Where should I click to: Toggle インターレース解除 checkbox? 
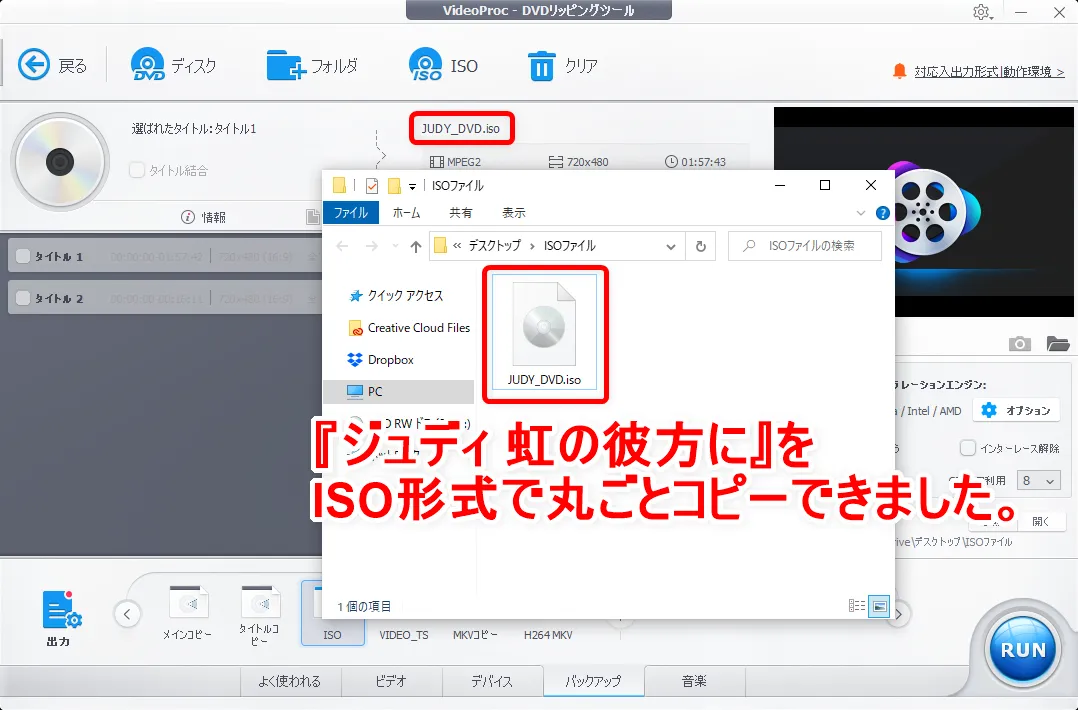pos(967,448)
